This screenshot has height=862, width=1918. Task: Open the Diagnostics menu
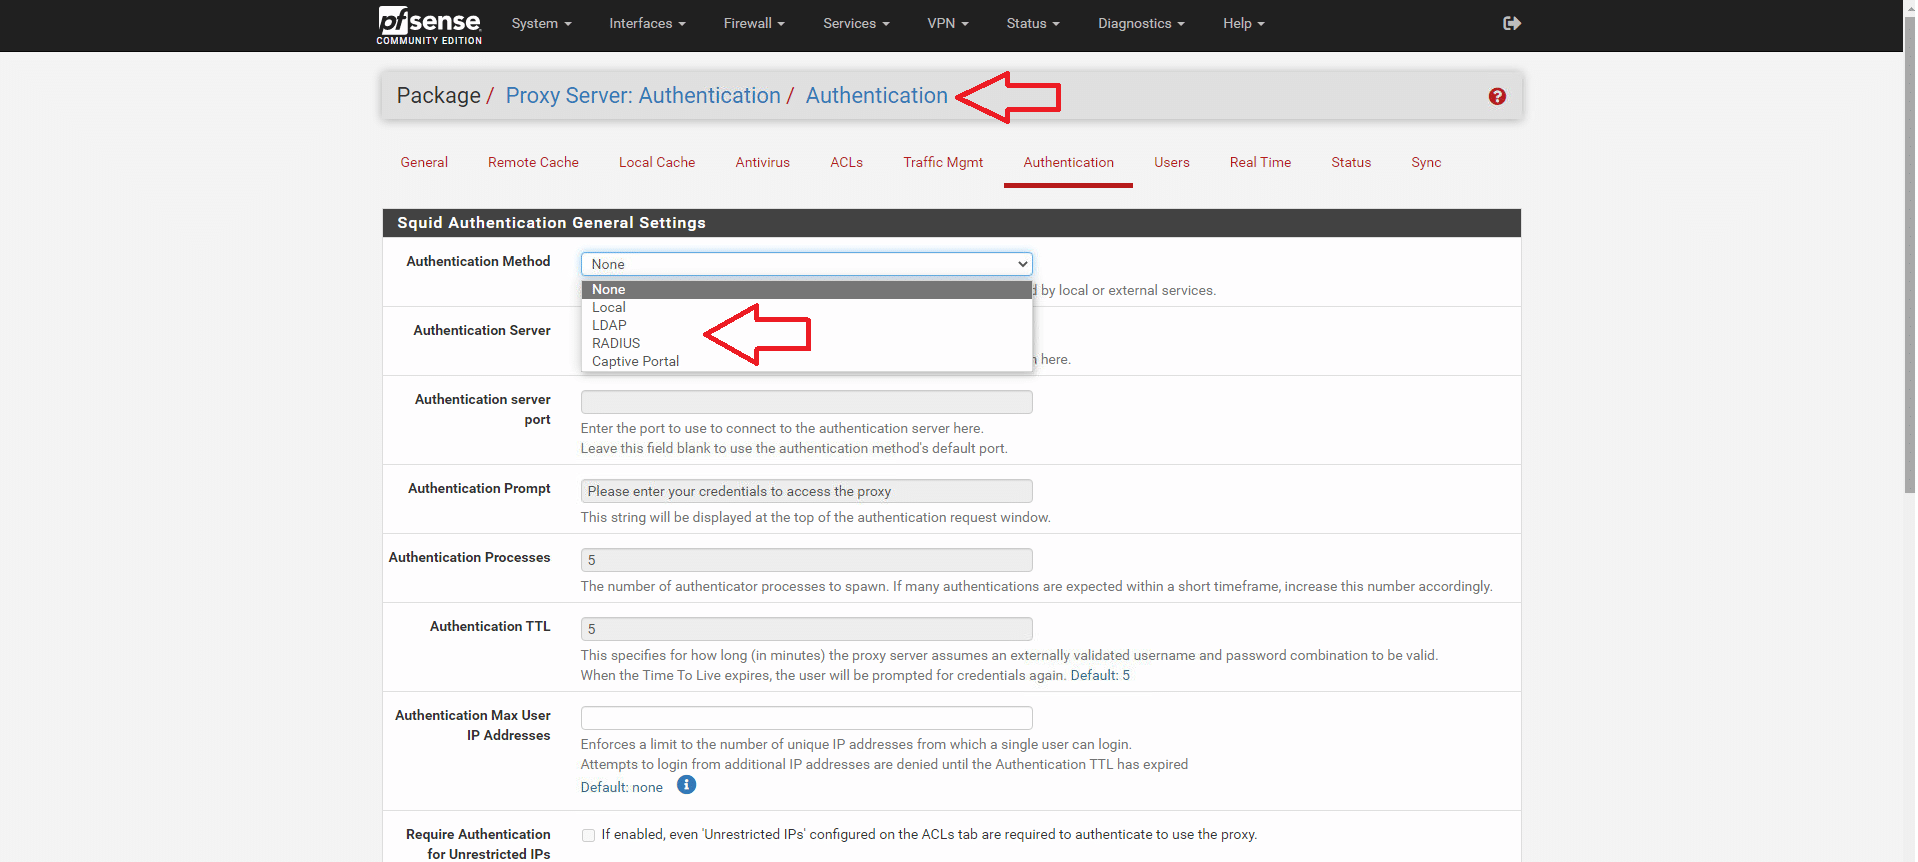(1141, 23)
